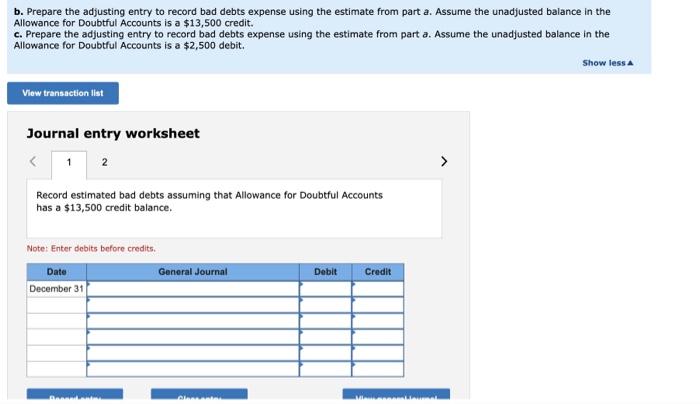Click the 'Note: Enter debits before credits.' text
This screenshot has width=700, height=404.
click(x=91, y=249)
